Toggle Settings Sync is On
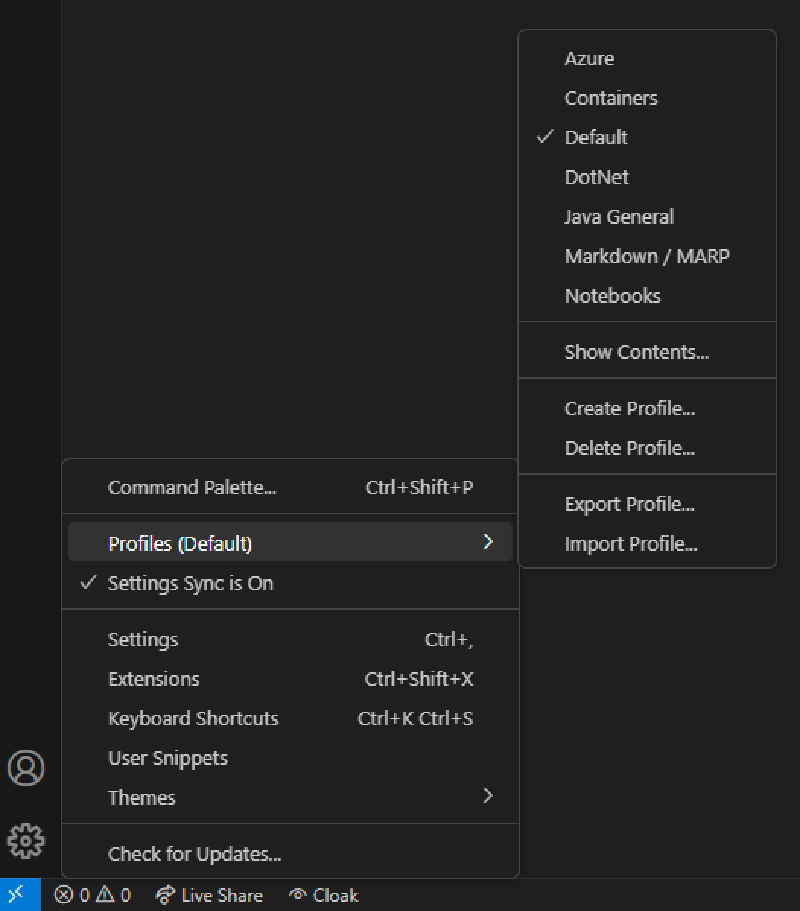 (x=190, y=584)
